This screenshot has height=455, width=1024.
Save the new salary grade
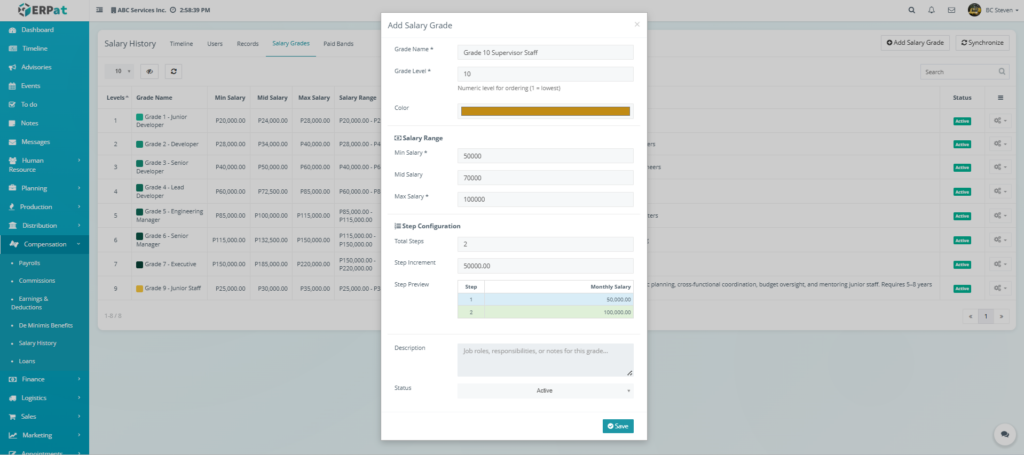pos(617,426)
